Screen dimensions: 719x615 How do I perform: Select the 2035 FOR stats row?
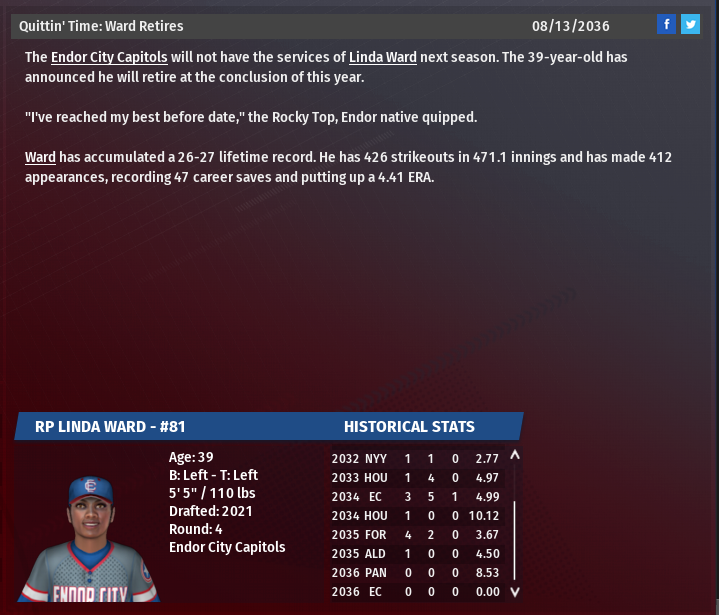(415, 535)
